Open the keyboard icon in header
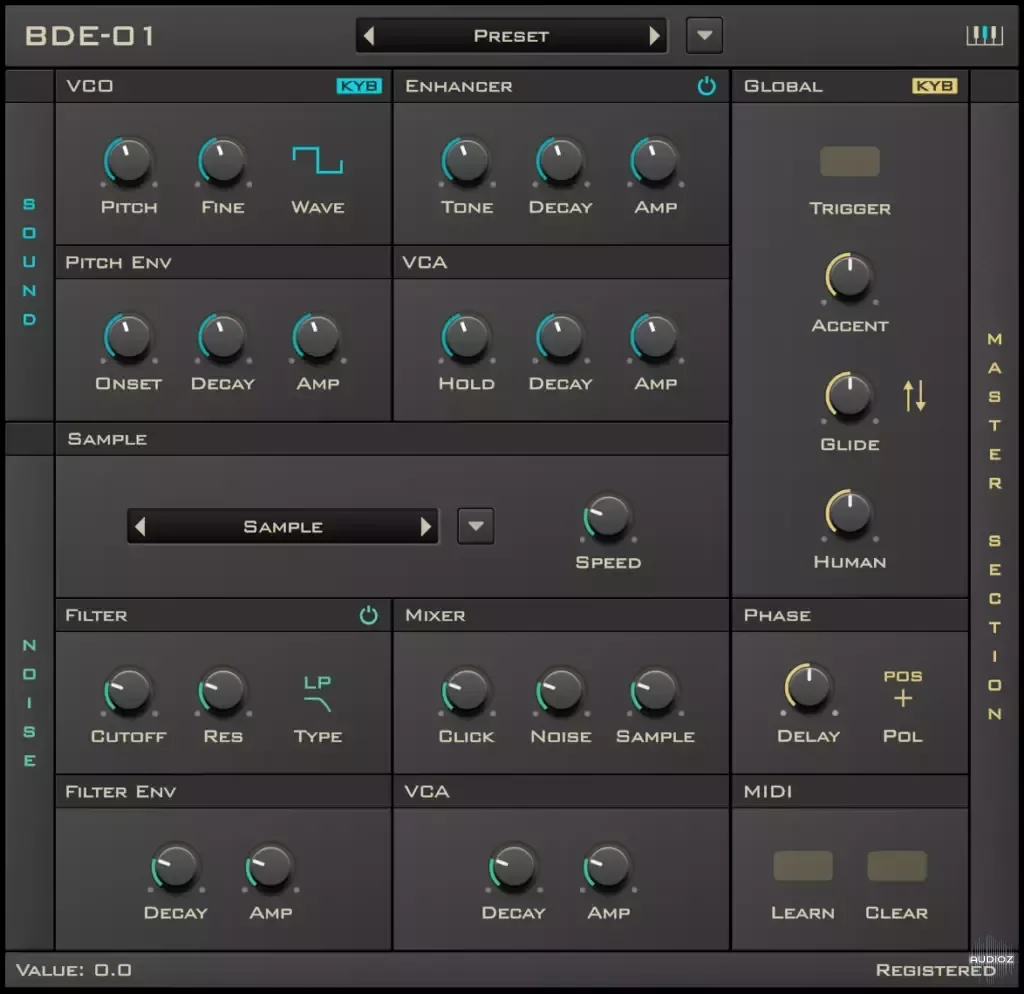 pos(984,35)
